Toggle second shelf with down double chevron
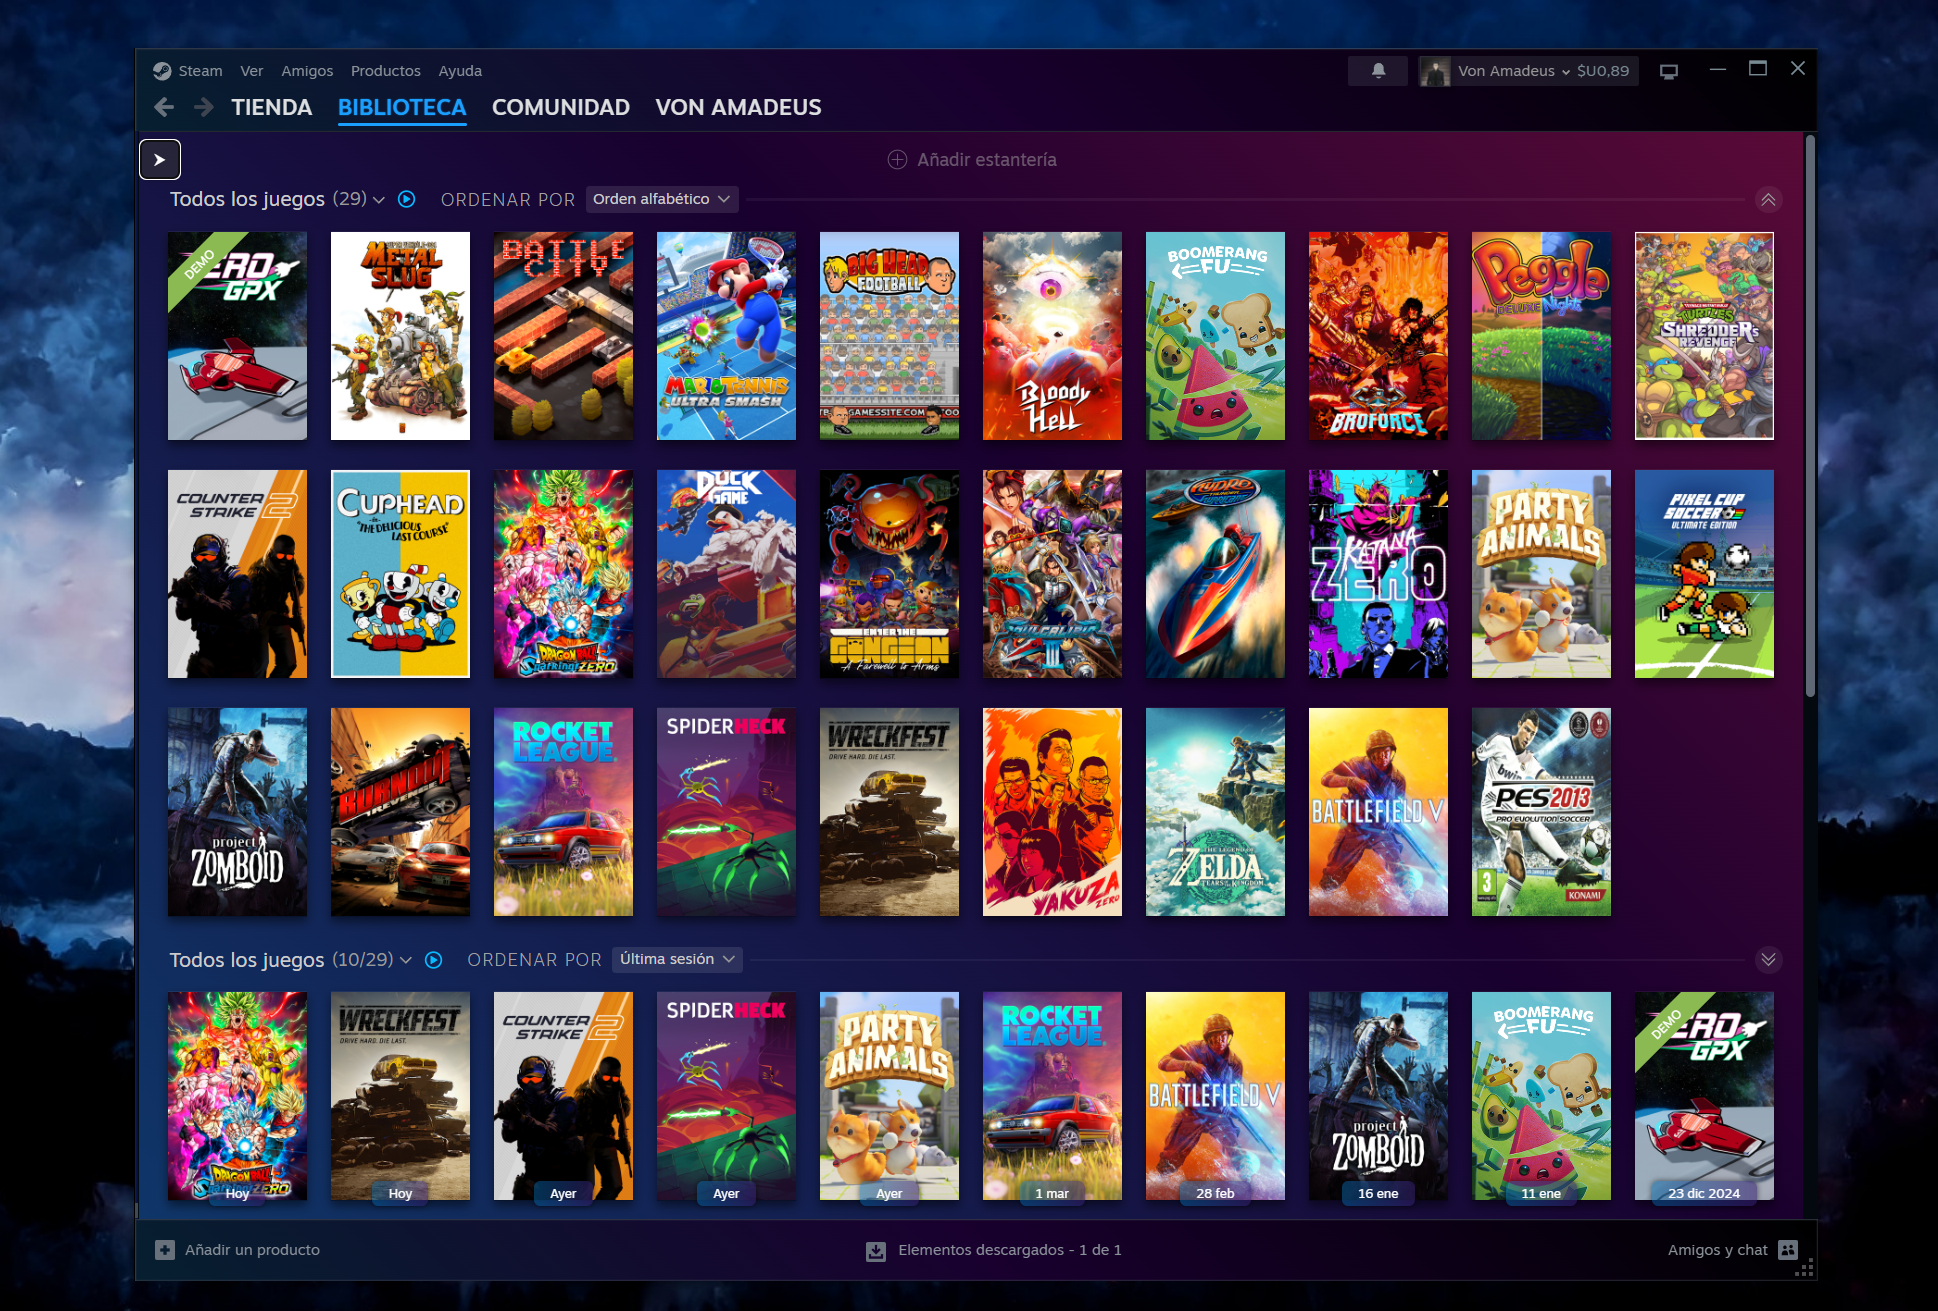1938x1311 pixels. click(1768, 960)
